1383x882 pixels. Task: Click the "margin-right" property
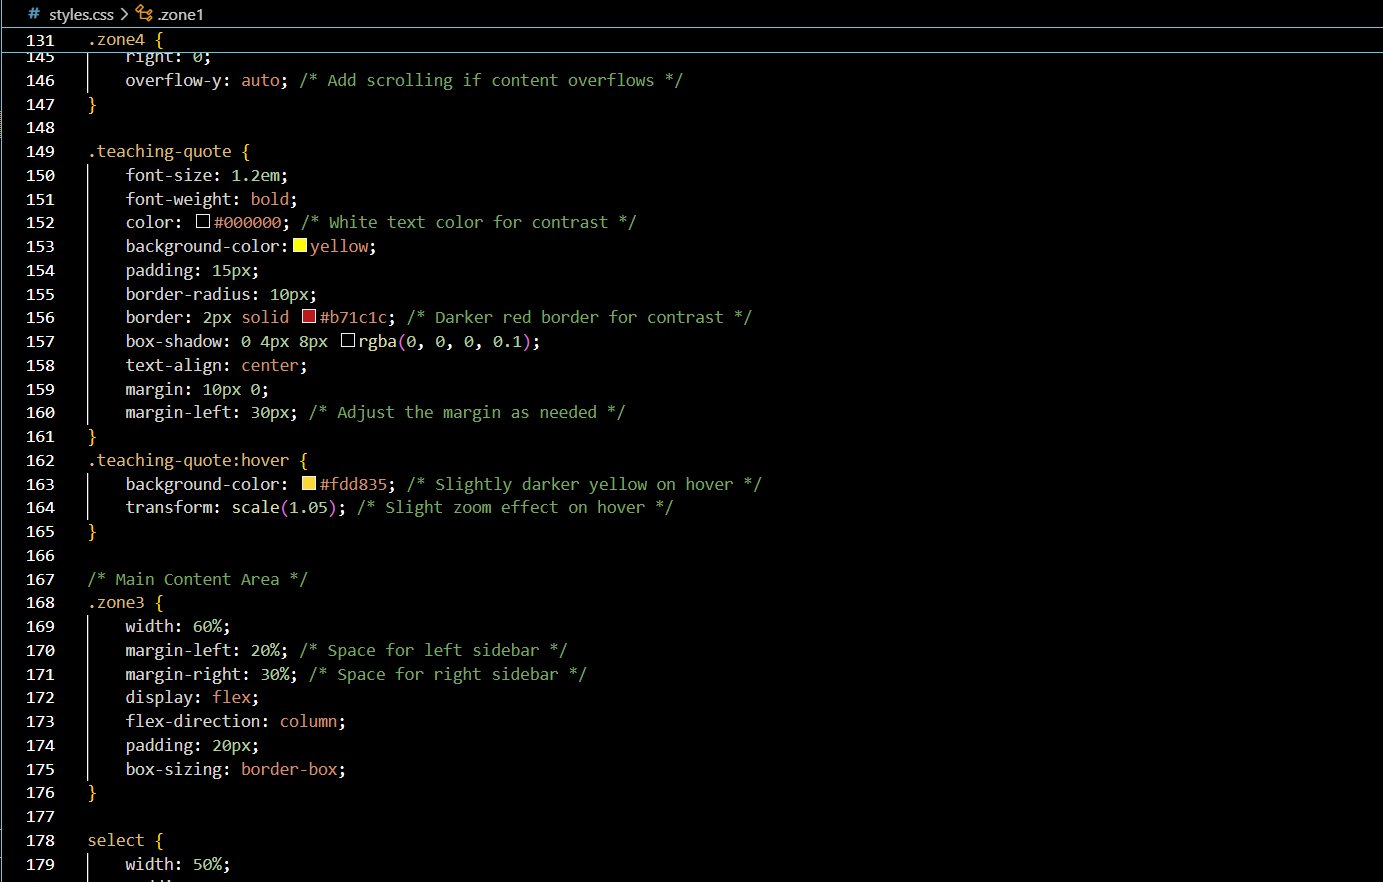[184, 674]
